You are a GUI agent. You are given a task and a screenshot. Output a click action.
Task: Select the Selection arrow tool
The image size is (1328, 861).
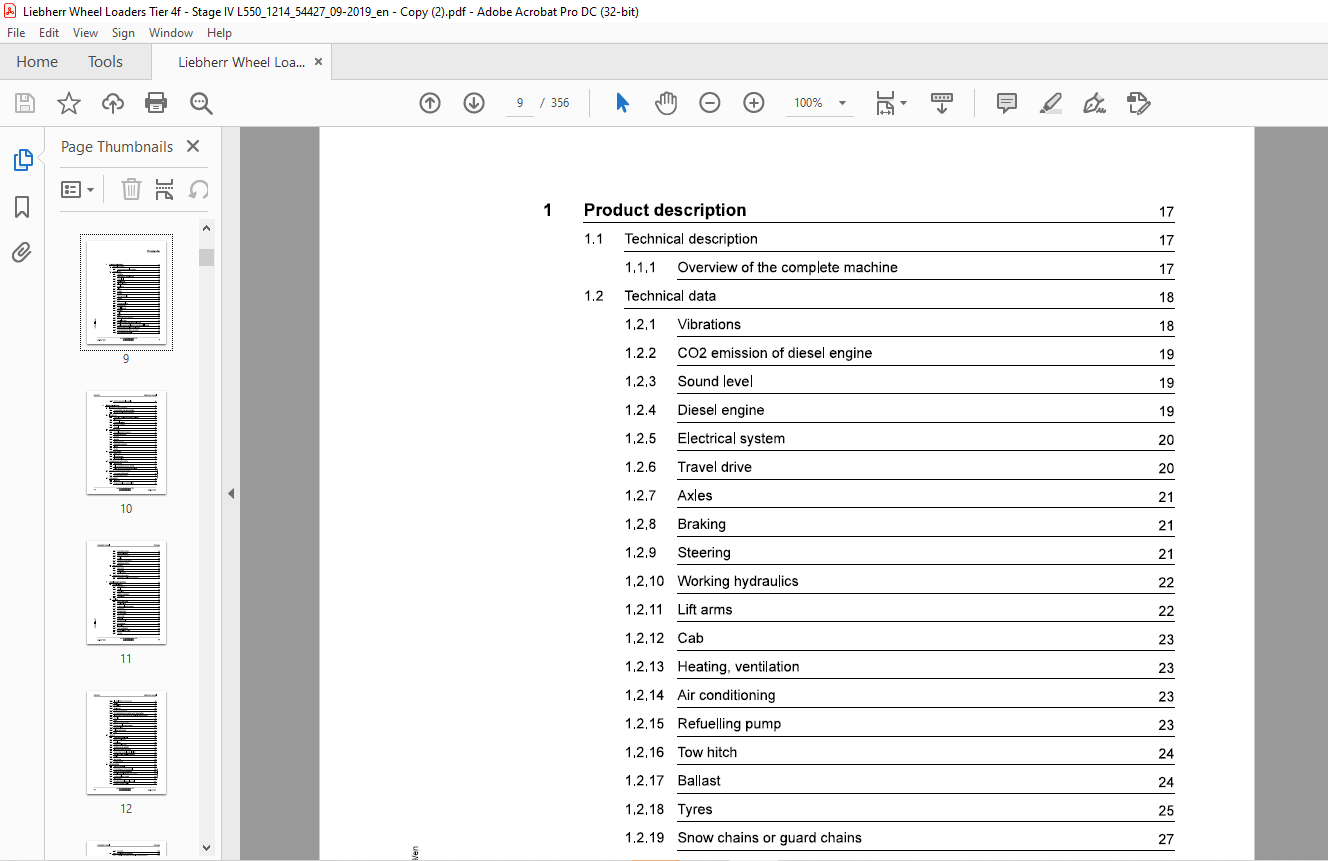click(622, 103)
